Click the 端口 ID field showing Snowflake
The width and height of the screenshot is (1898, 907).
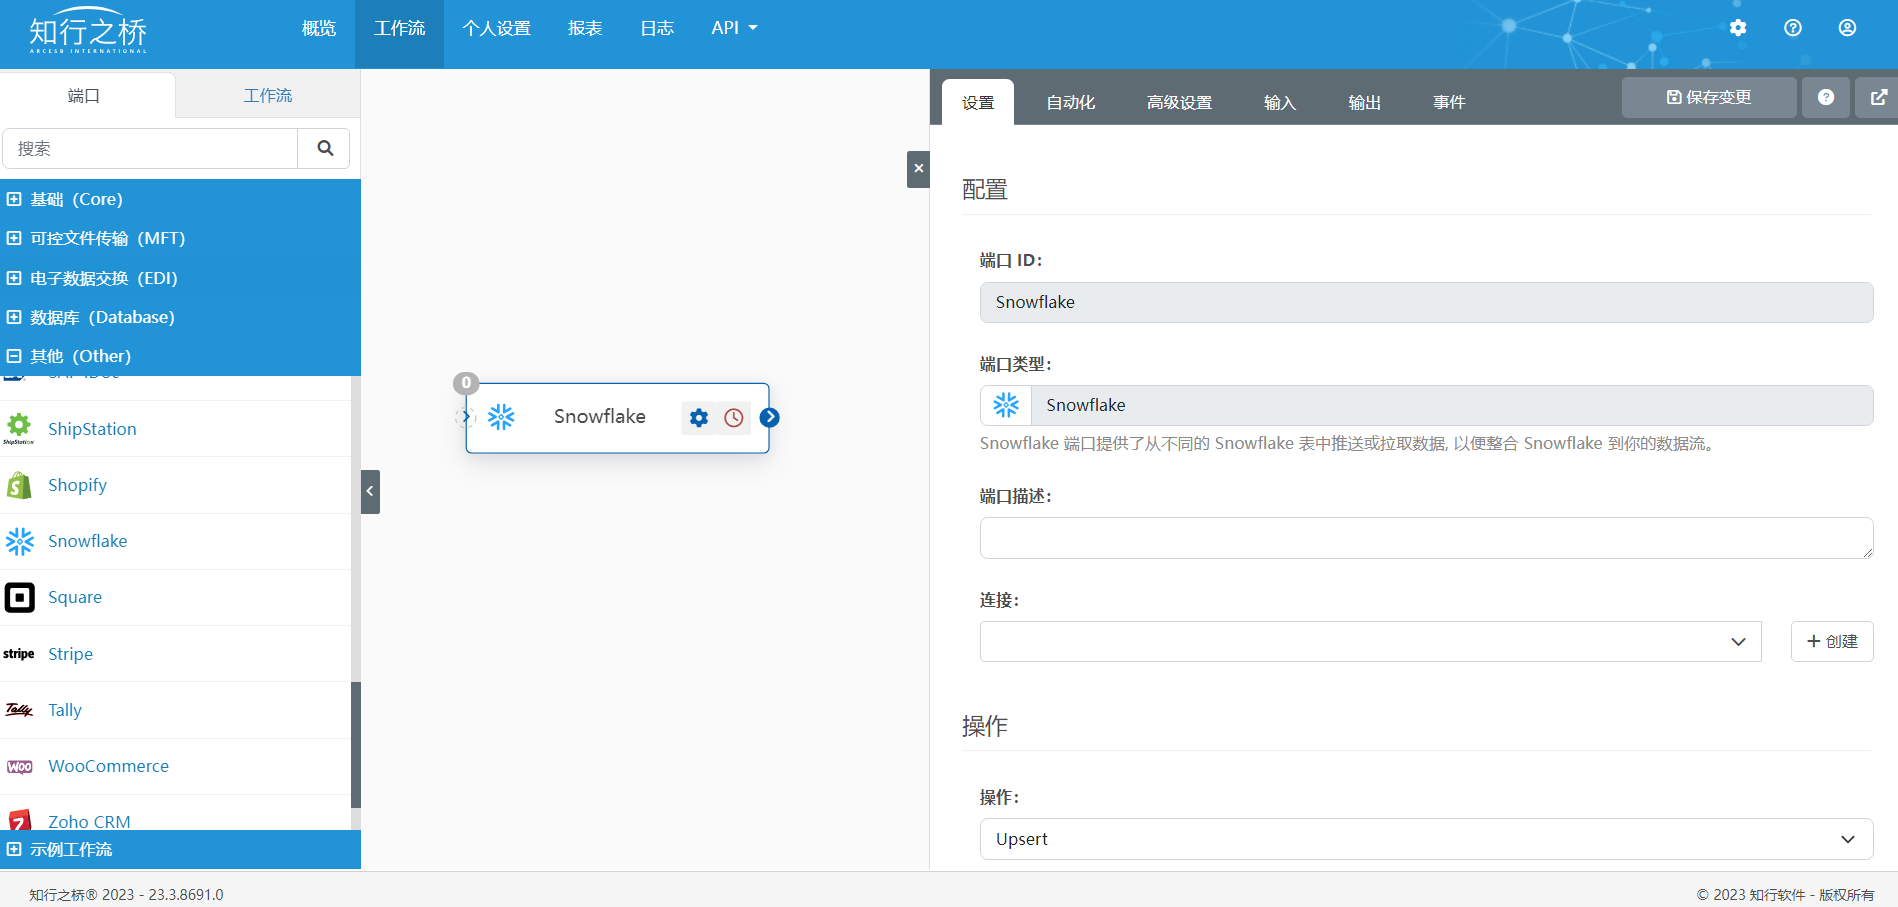tap(1426, 302)
